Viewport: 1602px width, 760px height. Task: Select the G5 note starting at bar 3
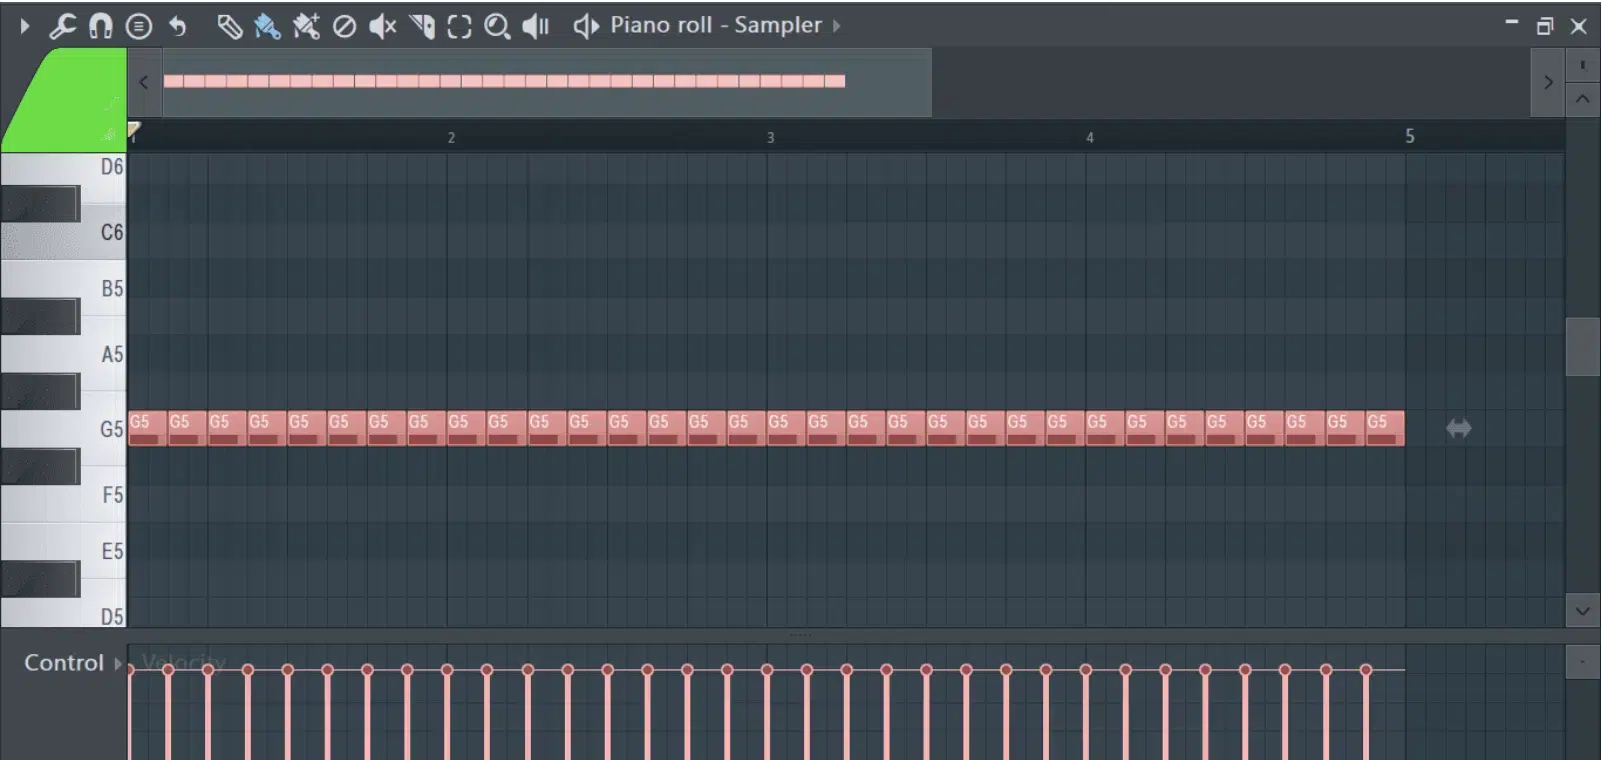(x=786, y=429)
